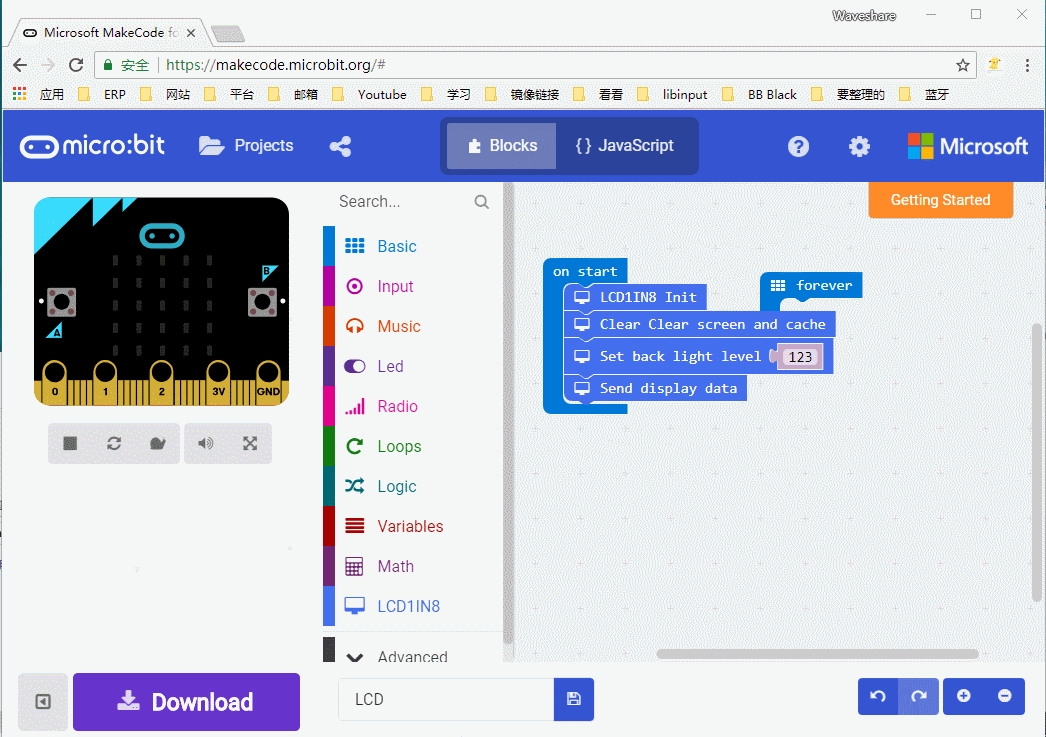Collapse the simulator side panel
The height and width of the screenshot is (737, 1046).
click(x=43, y=702)
